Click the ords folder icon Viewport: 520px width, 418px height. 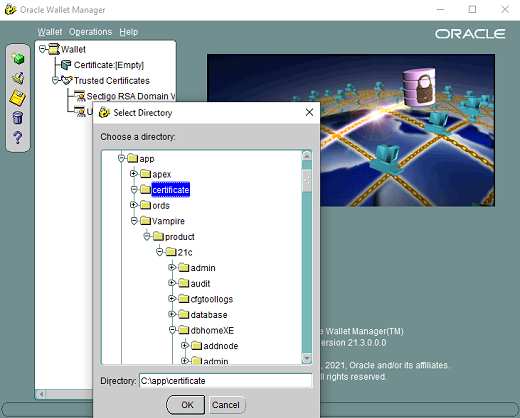[x=145, y=205]
